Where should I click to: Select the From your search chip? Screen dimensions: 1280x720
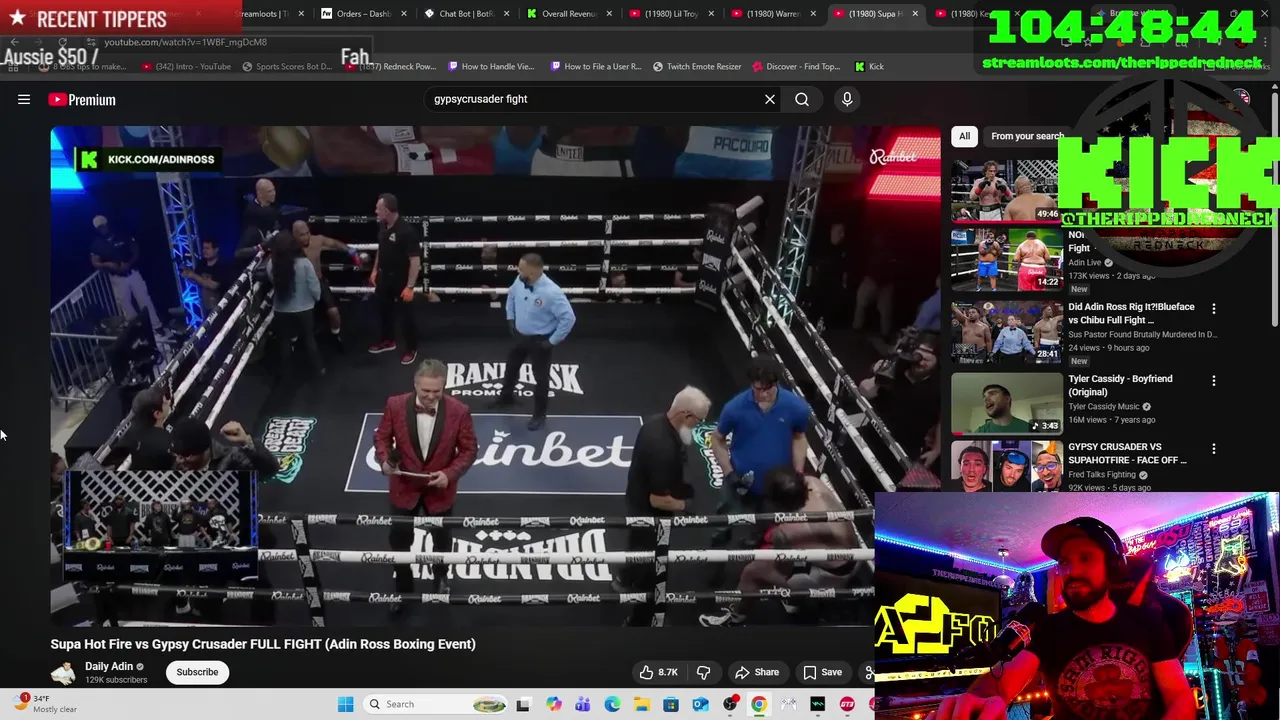point(1027,136)
